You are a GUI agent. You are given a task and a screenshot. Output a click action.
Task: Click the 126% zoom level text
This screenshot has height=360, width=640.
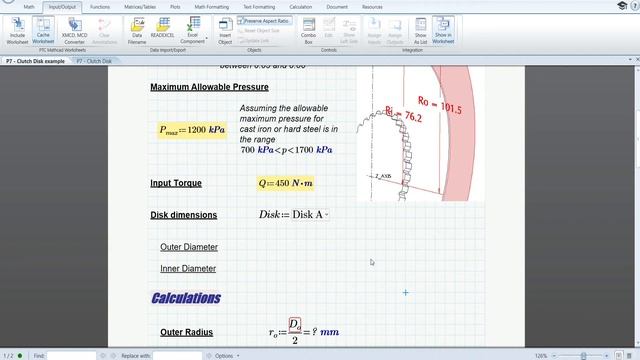click(541, 356)
